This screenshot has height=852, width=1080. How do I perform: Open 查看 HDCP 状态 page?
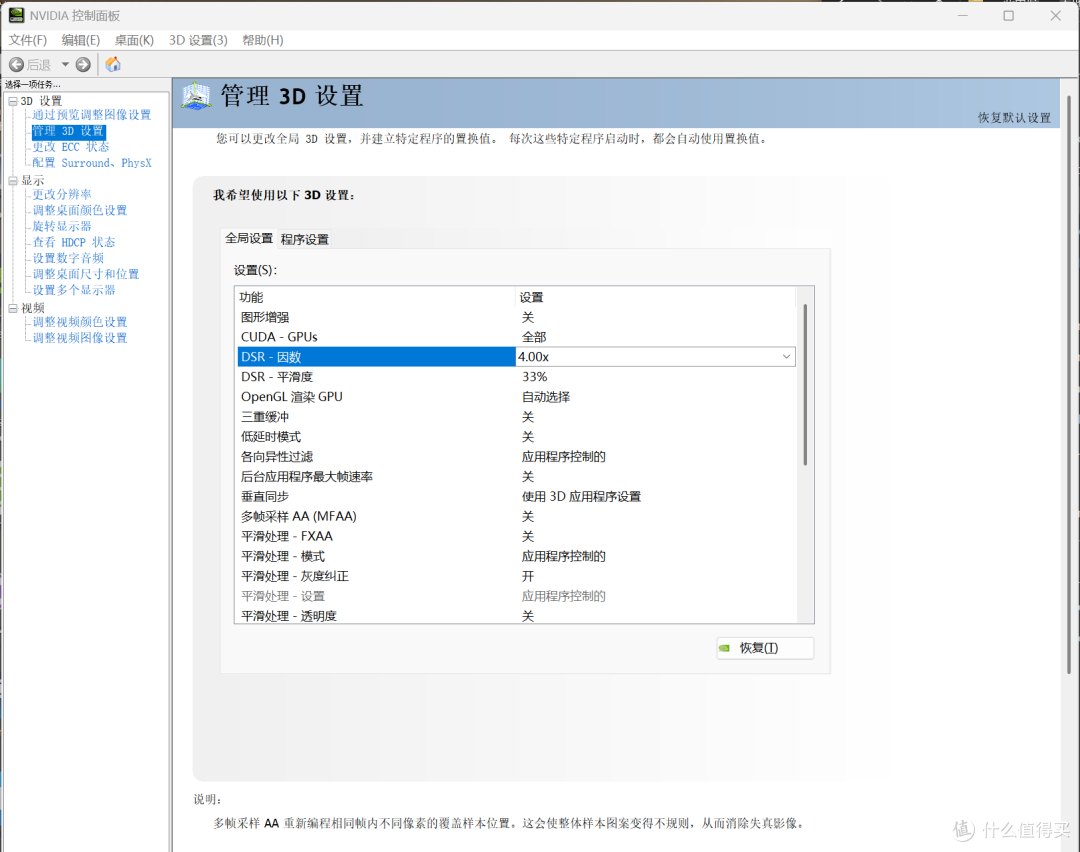74,242
